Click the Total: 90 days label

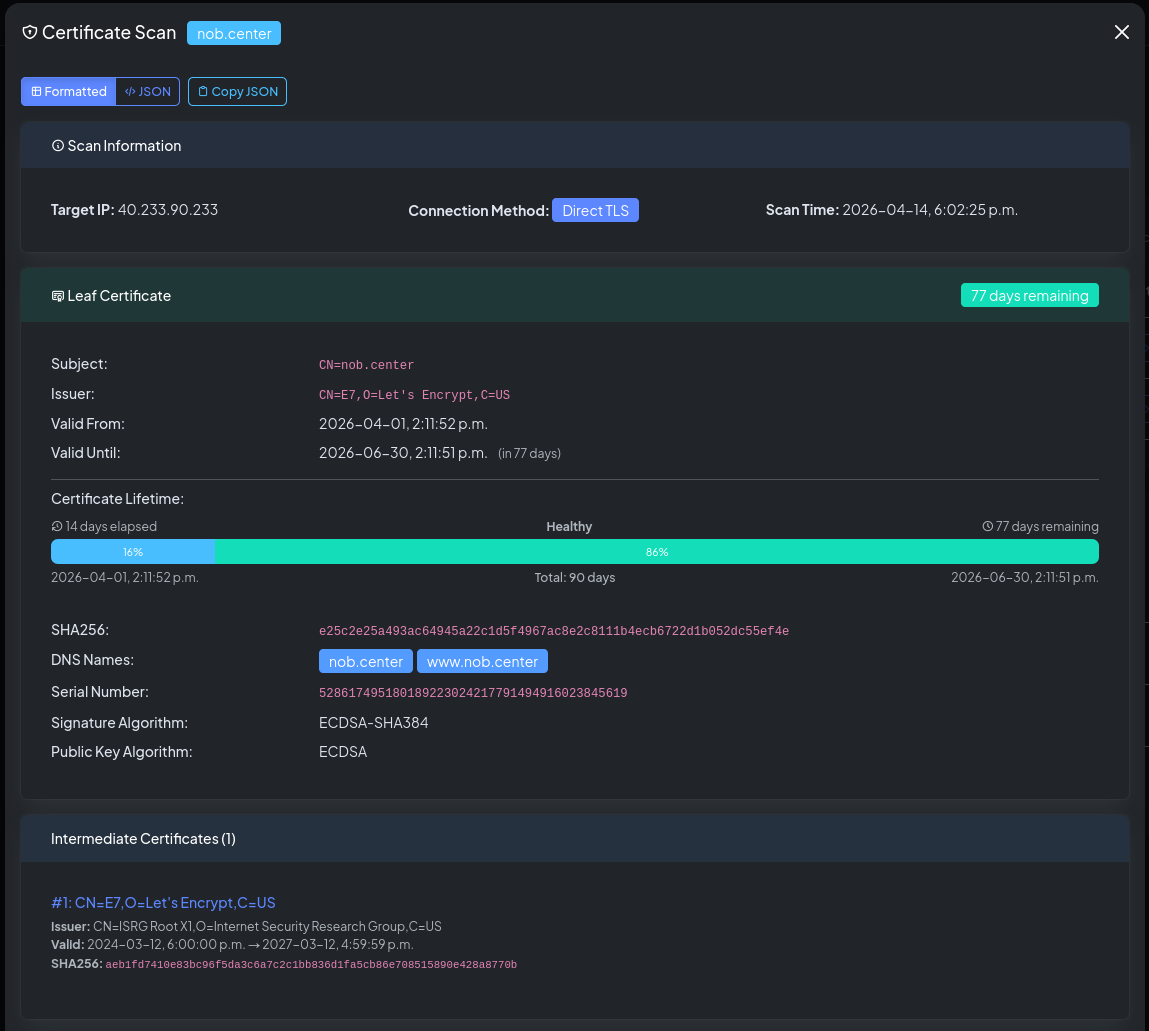tap(574, 577)
